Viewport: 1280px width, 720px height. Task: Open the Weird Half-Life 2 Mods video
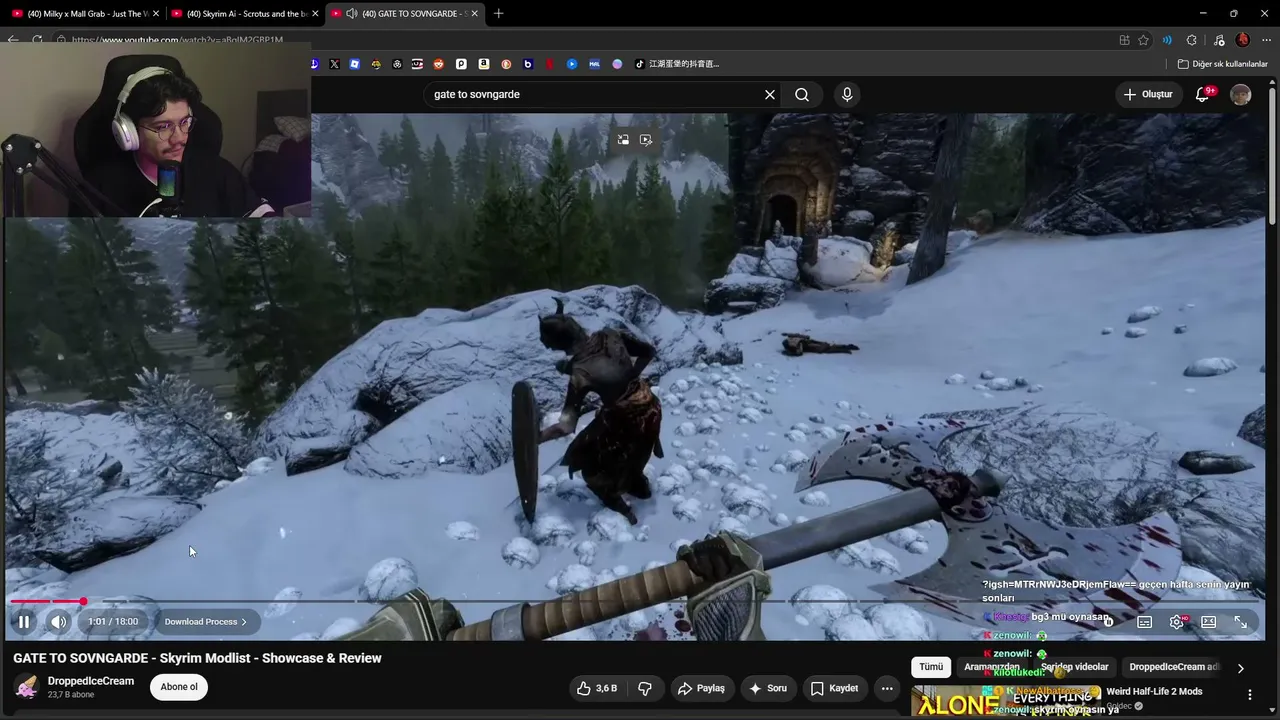click(1154, 692)
